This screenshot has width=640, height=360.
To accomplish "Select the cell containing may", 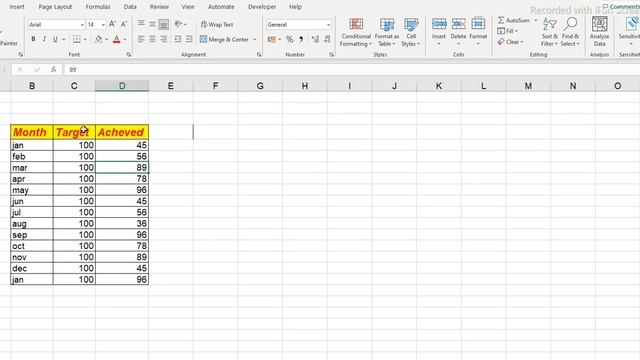I will (x=32, y=190).
